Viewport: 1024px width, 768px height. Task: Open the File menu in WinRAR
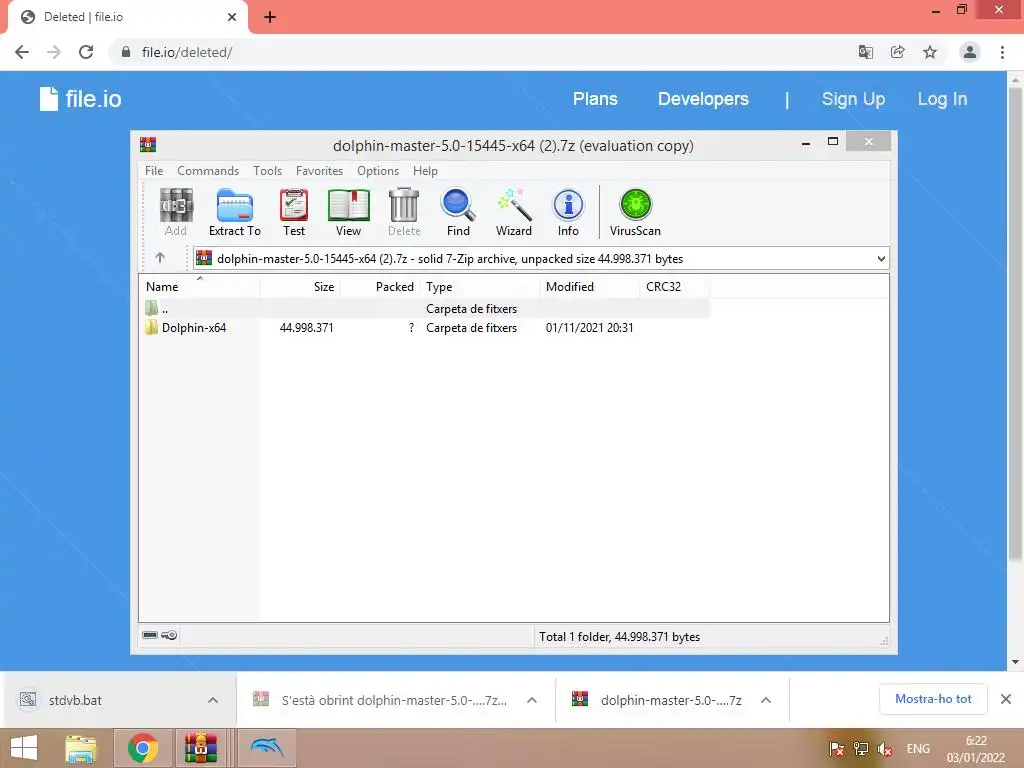pos(154,170)
